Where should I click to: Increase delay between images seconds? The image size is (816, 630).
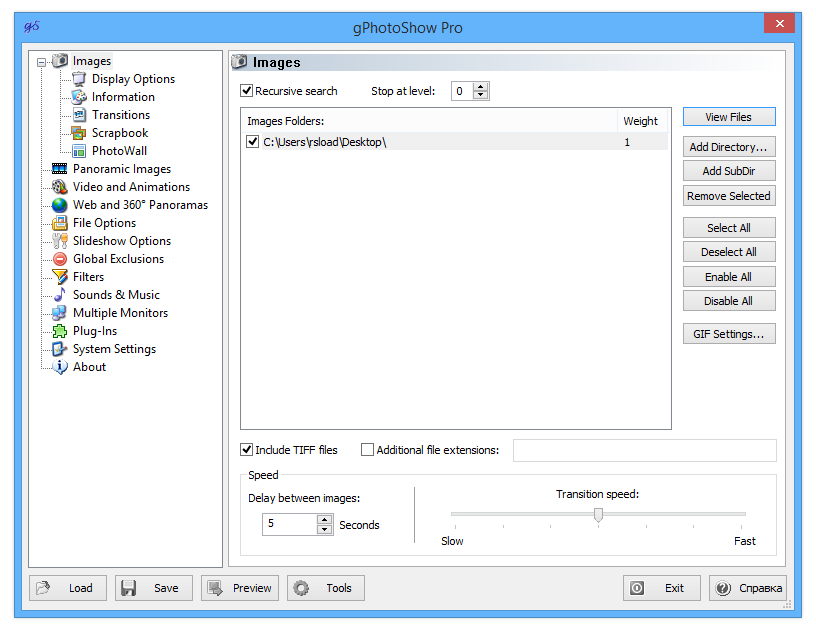click(x=324, y=519)
